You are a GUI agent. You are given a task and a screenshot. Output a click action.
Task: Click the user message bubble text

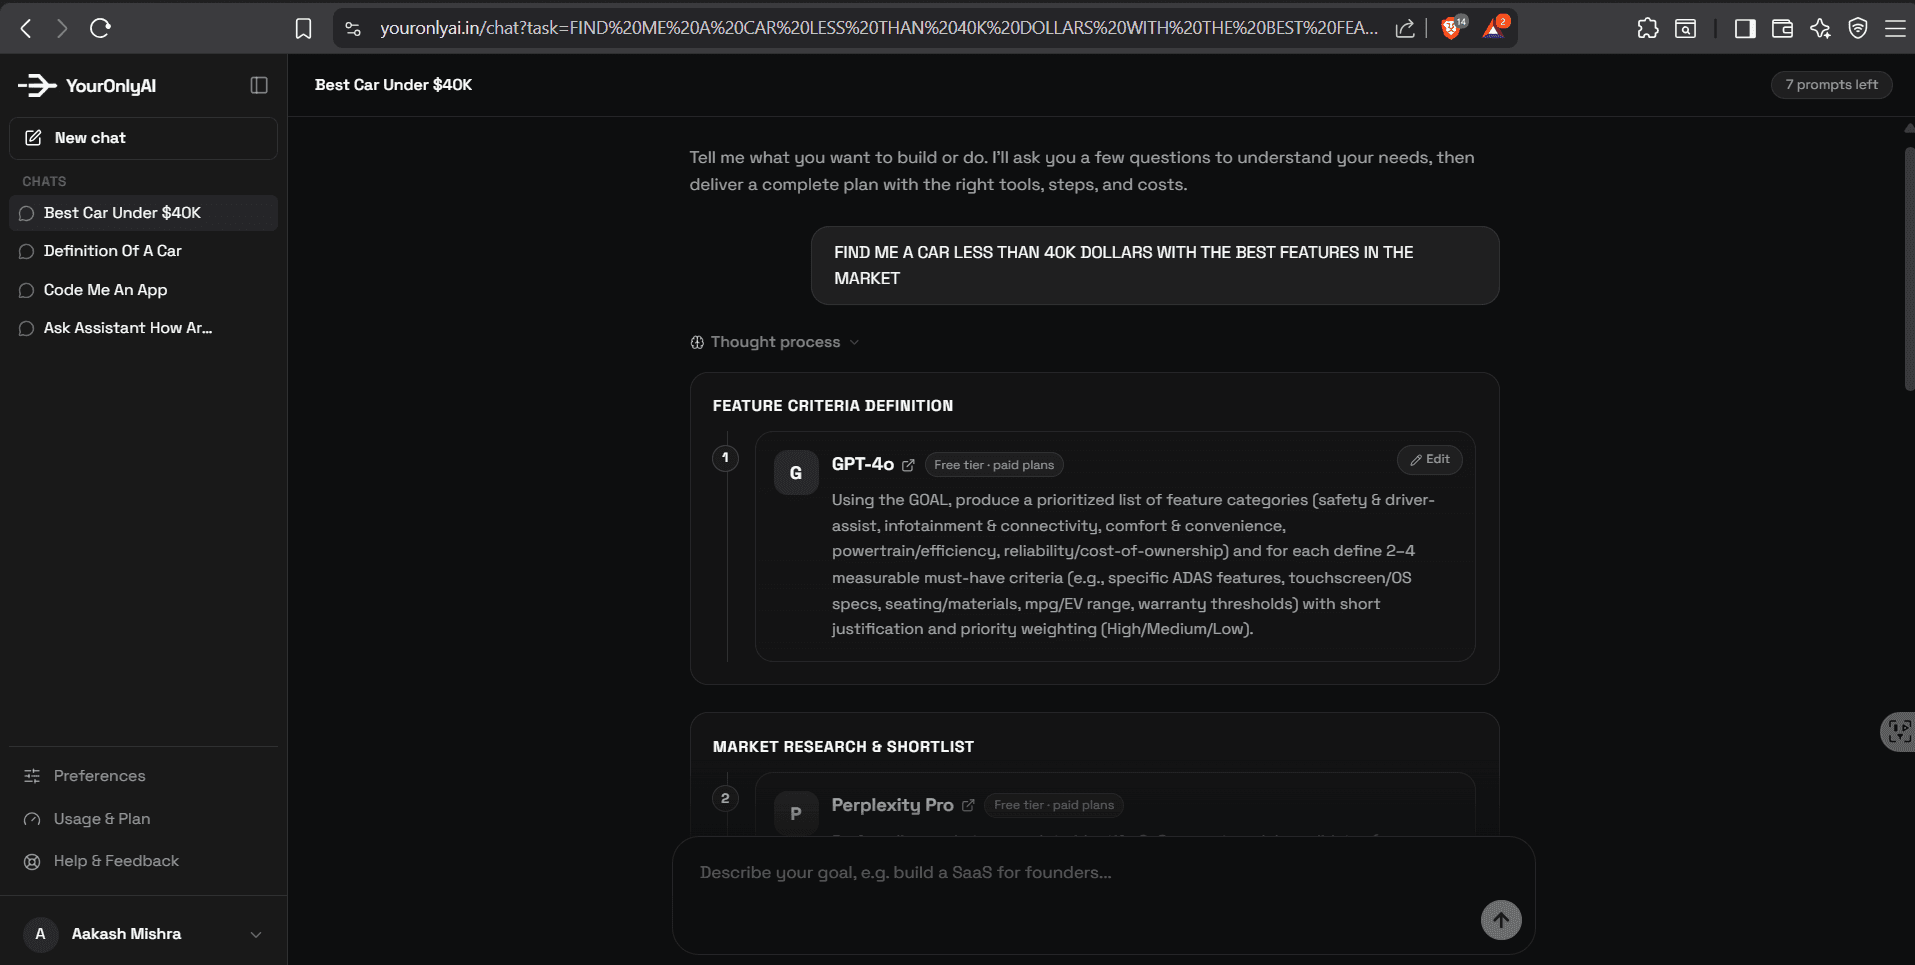coord(1123,265)
